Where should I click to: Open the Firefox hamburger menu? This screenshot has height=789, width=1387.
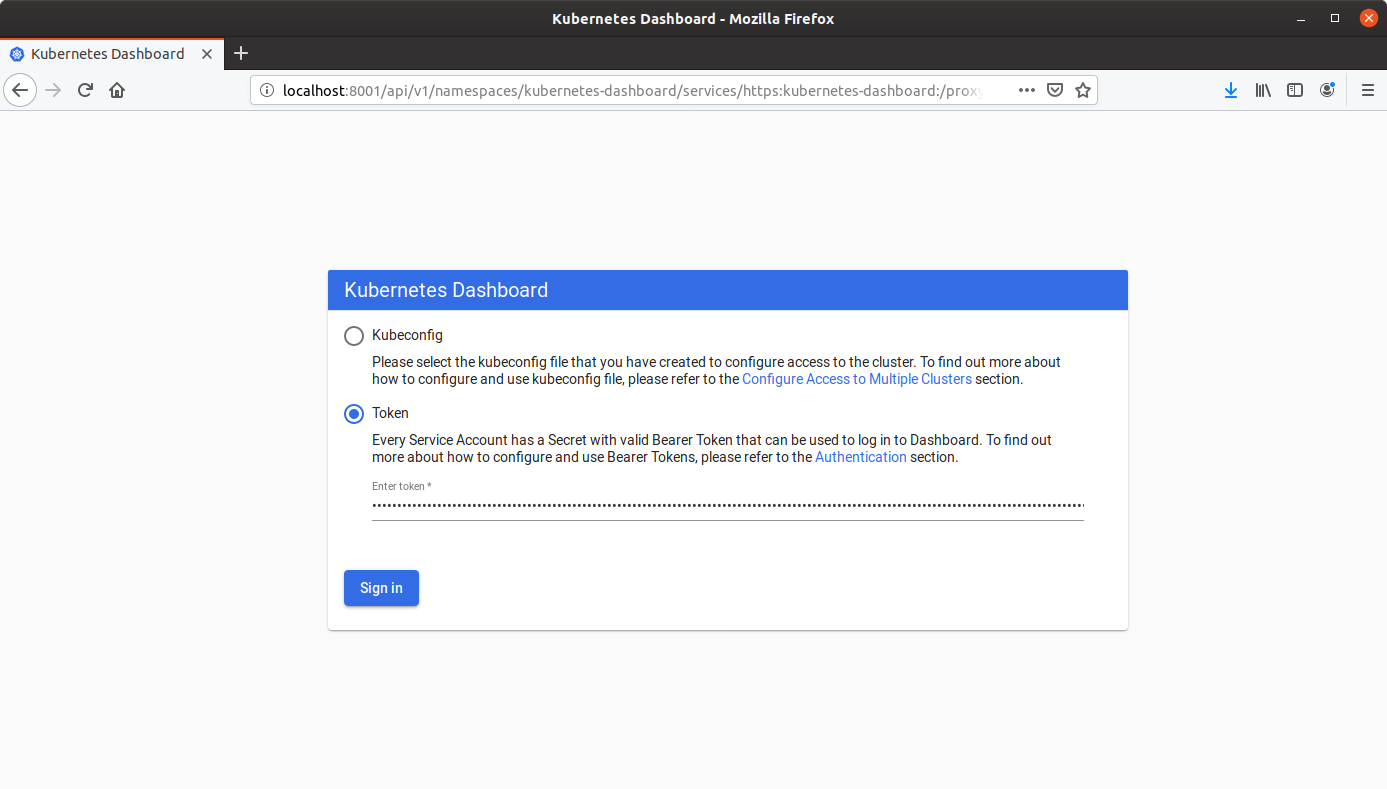tap(1368, 90)
